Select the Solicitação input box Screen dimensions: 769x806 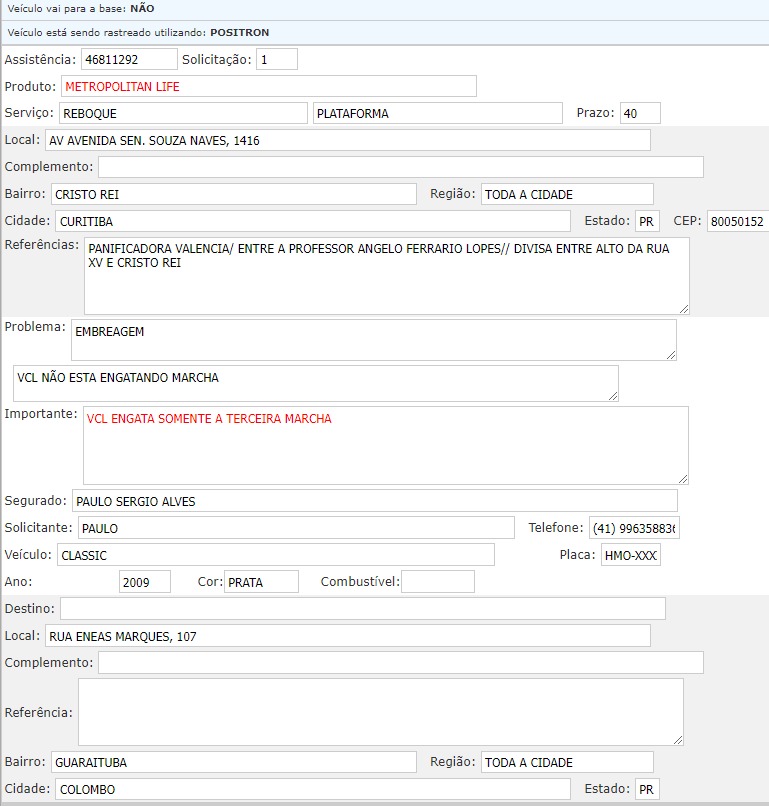click(277, 59)
